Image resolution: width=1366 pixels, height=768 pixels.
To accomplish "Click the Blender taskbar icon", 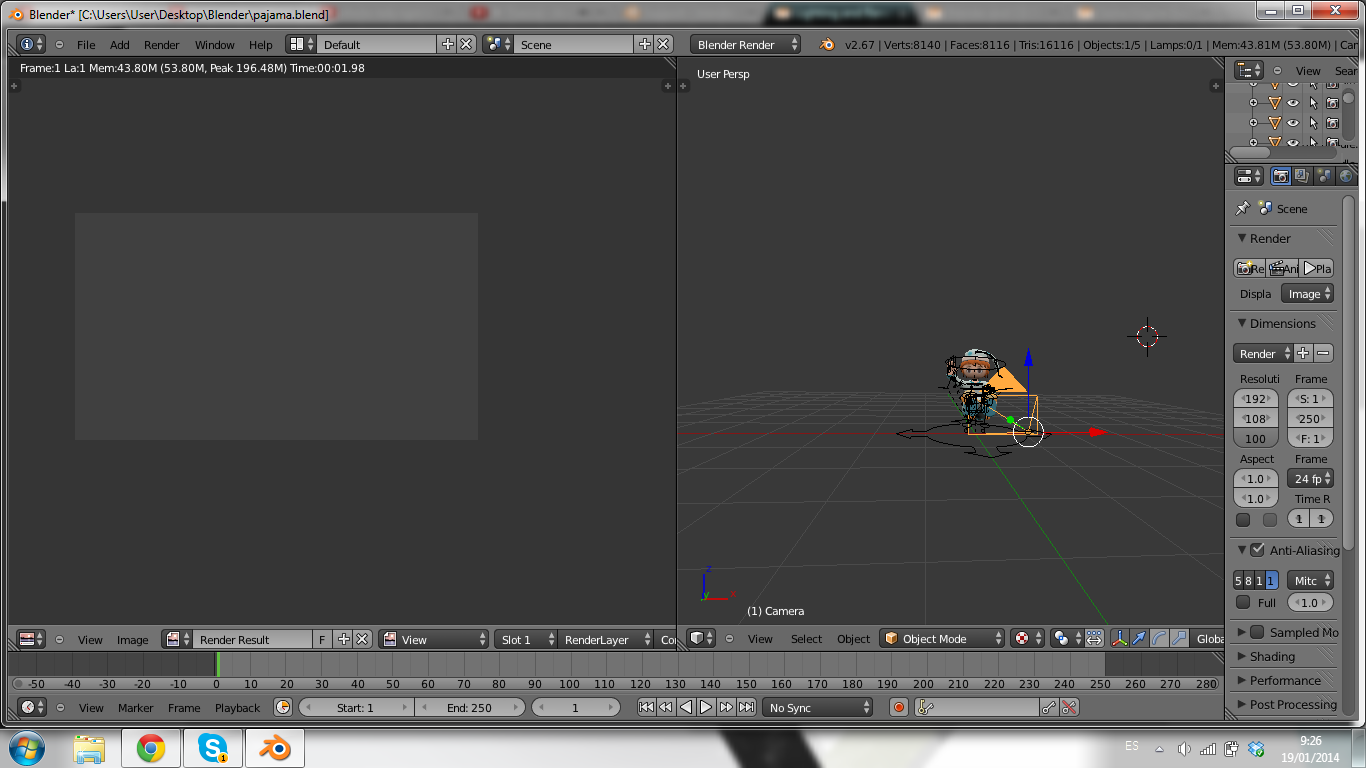I will [275, 748].
